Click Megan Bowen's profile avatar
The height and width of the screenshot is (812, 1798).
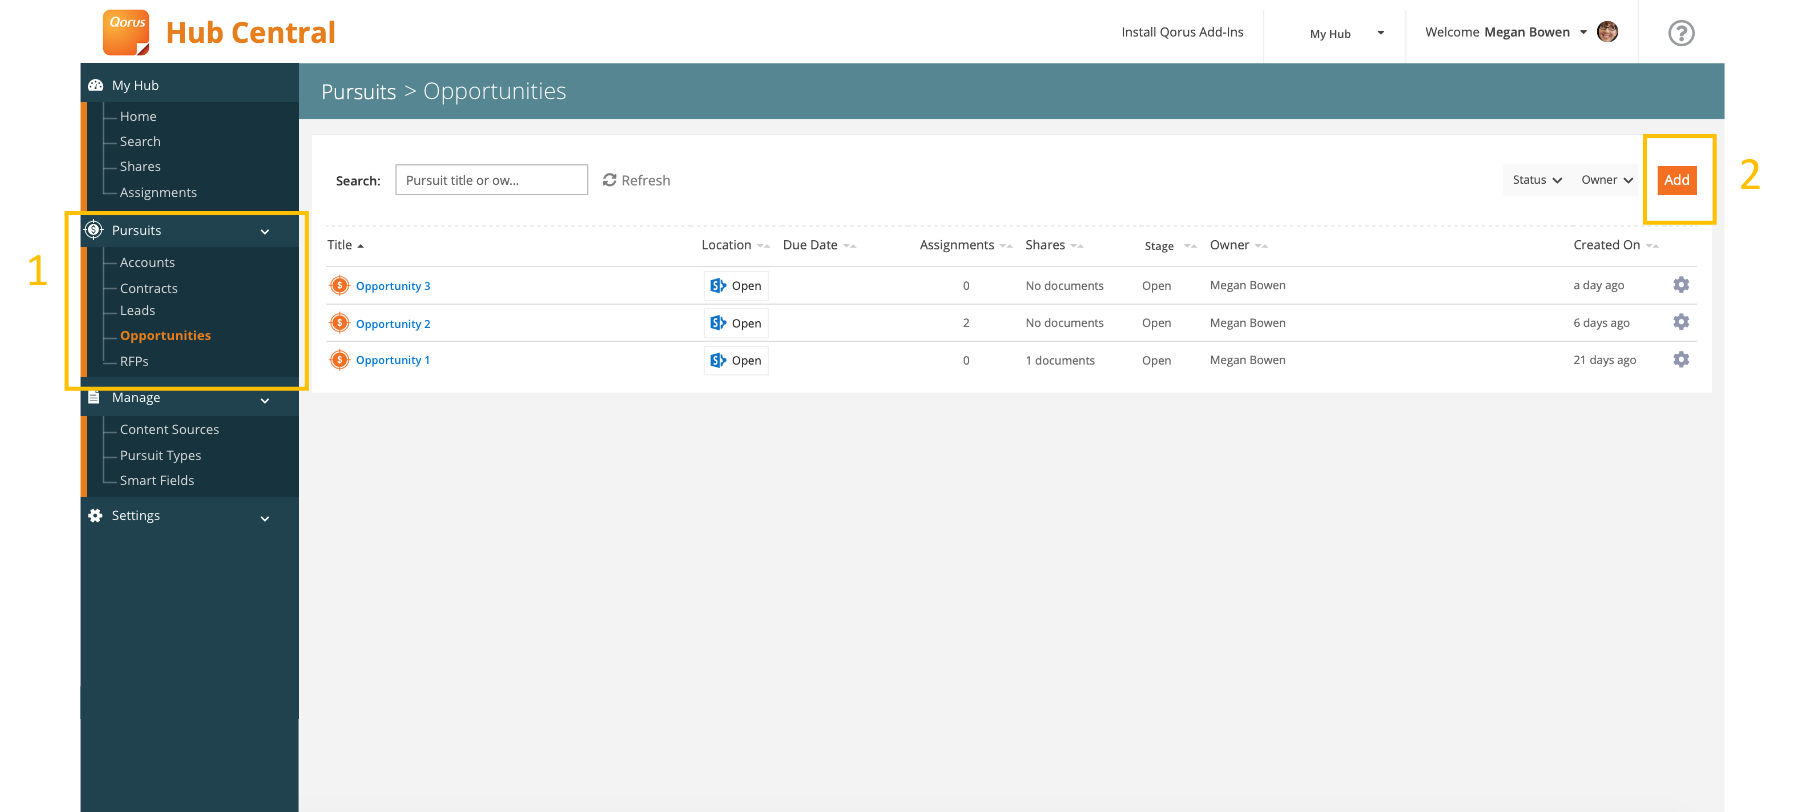1607,32
